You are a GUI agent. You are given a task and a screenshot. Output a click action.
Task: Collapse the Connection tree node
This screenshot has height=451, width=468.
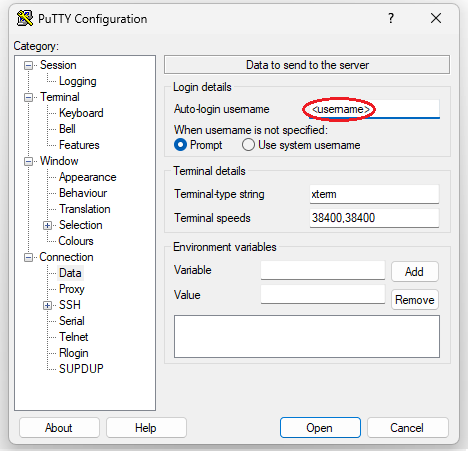[29, 257]
